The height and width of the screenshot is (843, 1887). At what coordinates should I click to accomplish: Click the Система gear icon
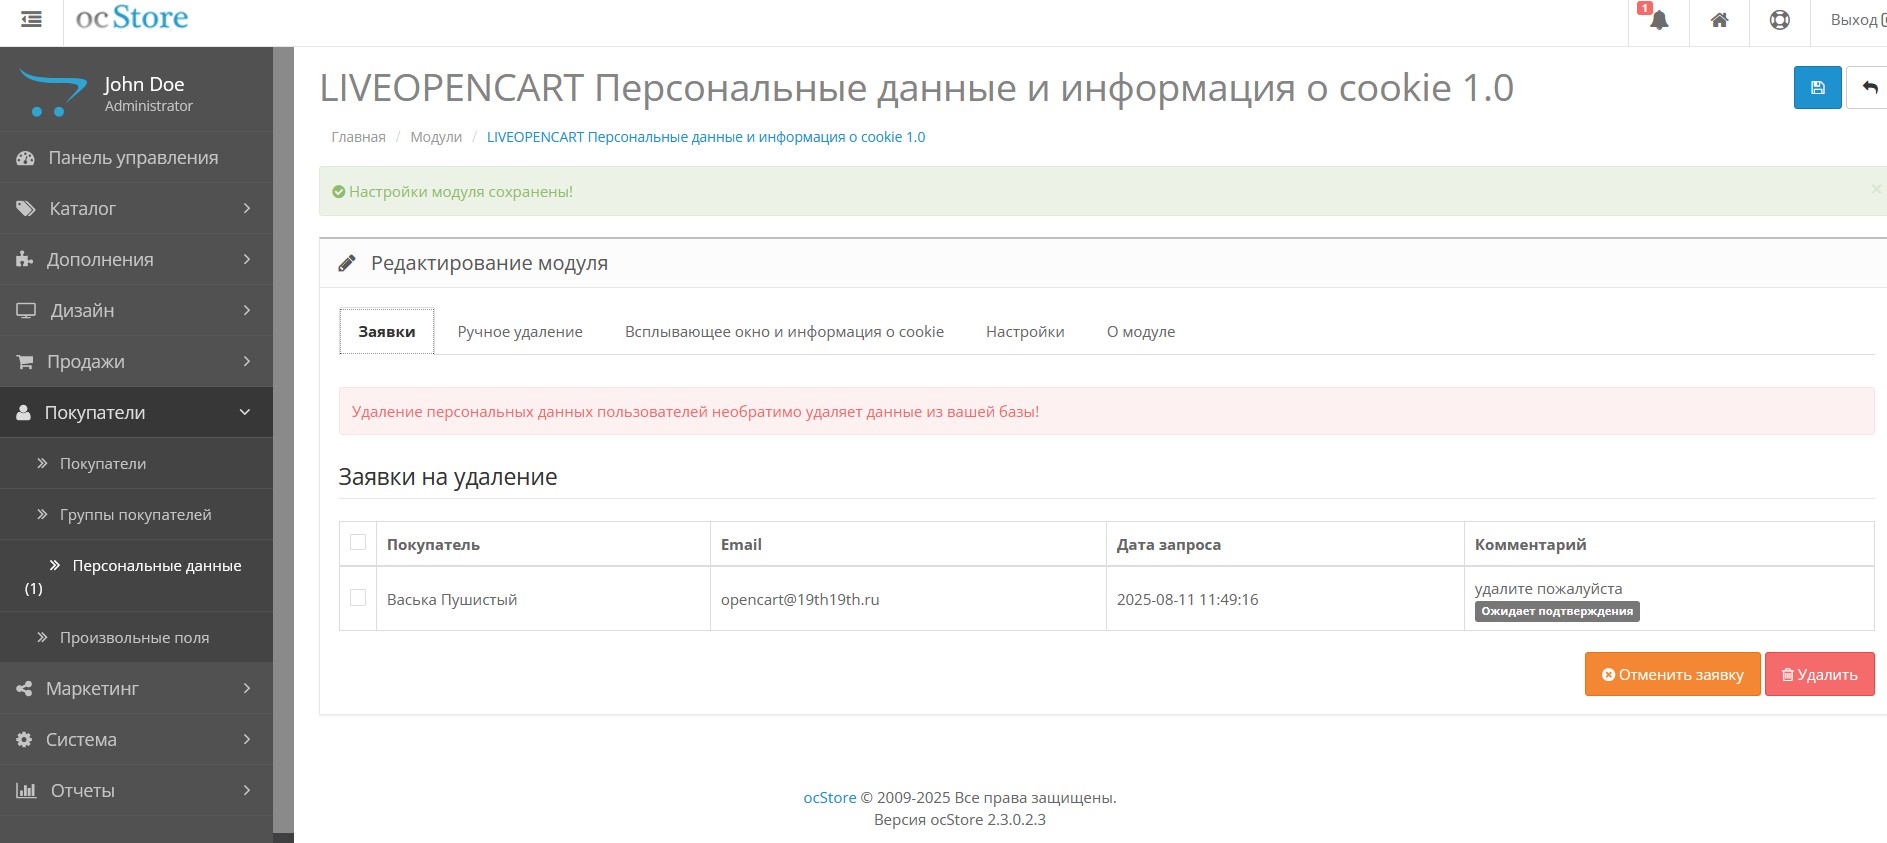click(24, 740)
